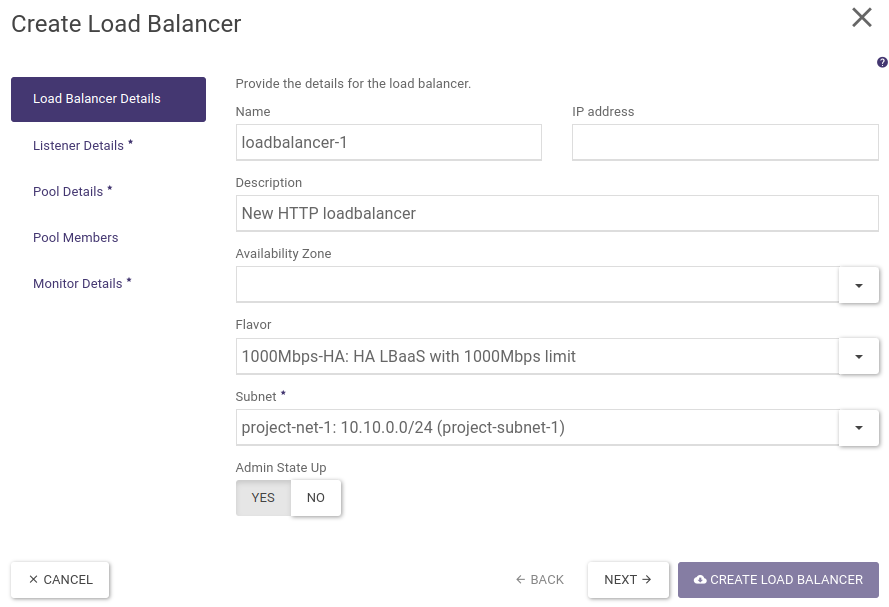Set Admin State Up to YES
This screenshot has height=607, width=889.
(x=263, y=498)
